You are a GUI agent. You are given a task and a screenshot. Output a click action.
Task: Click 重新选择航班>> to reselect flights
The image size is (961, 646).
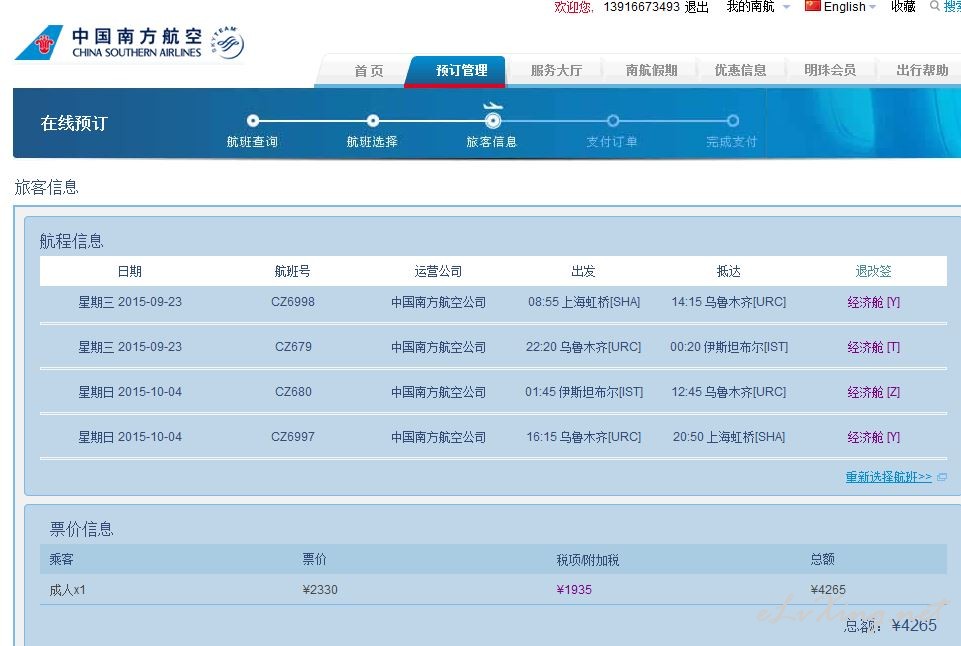click(x=889, y=477)
